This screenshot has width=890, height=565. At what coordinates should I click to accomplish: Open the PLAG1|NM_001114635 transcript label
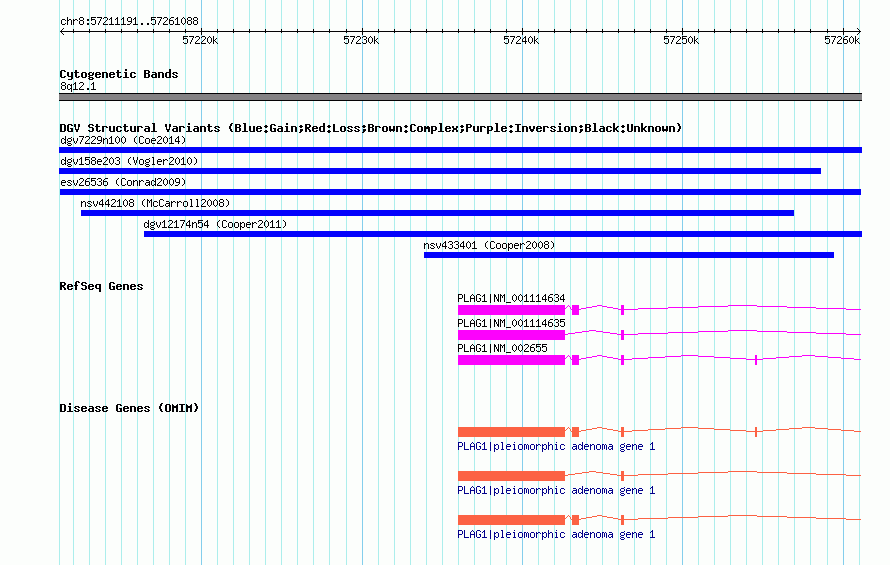511,323
